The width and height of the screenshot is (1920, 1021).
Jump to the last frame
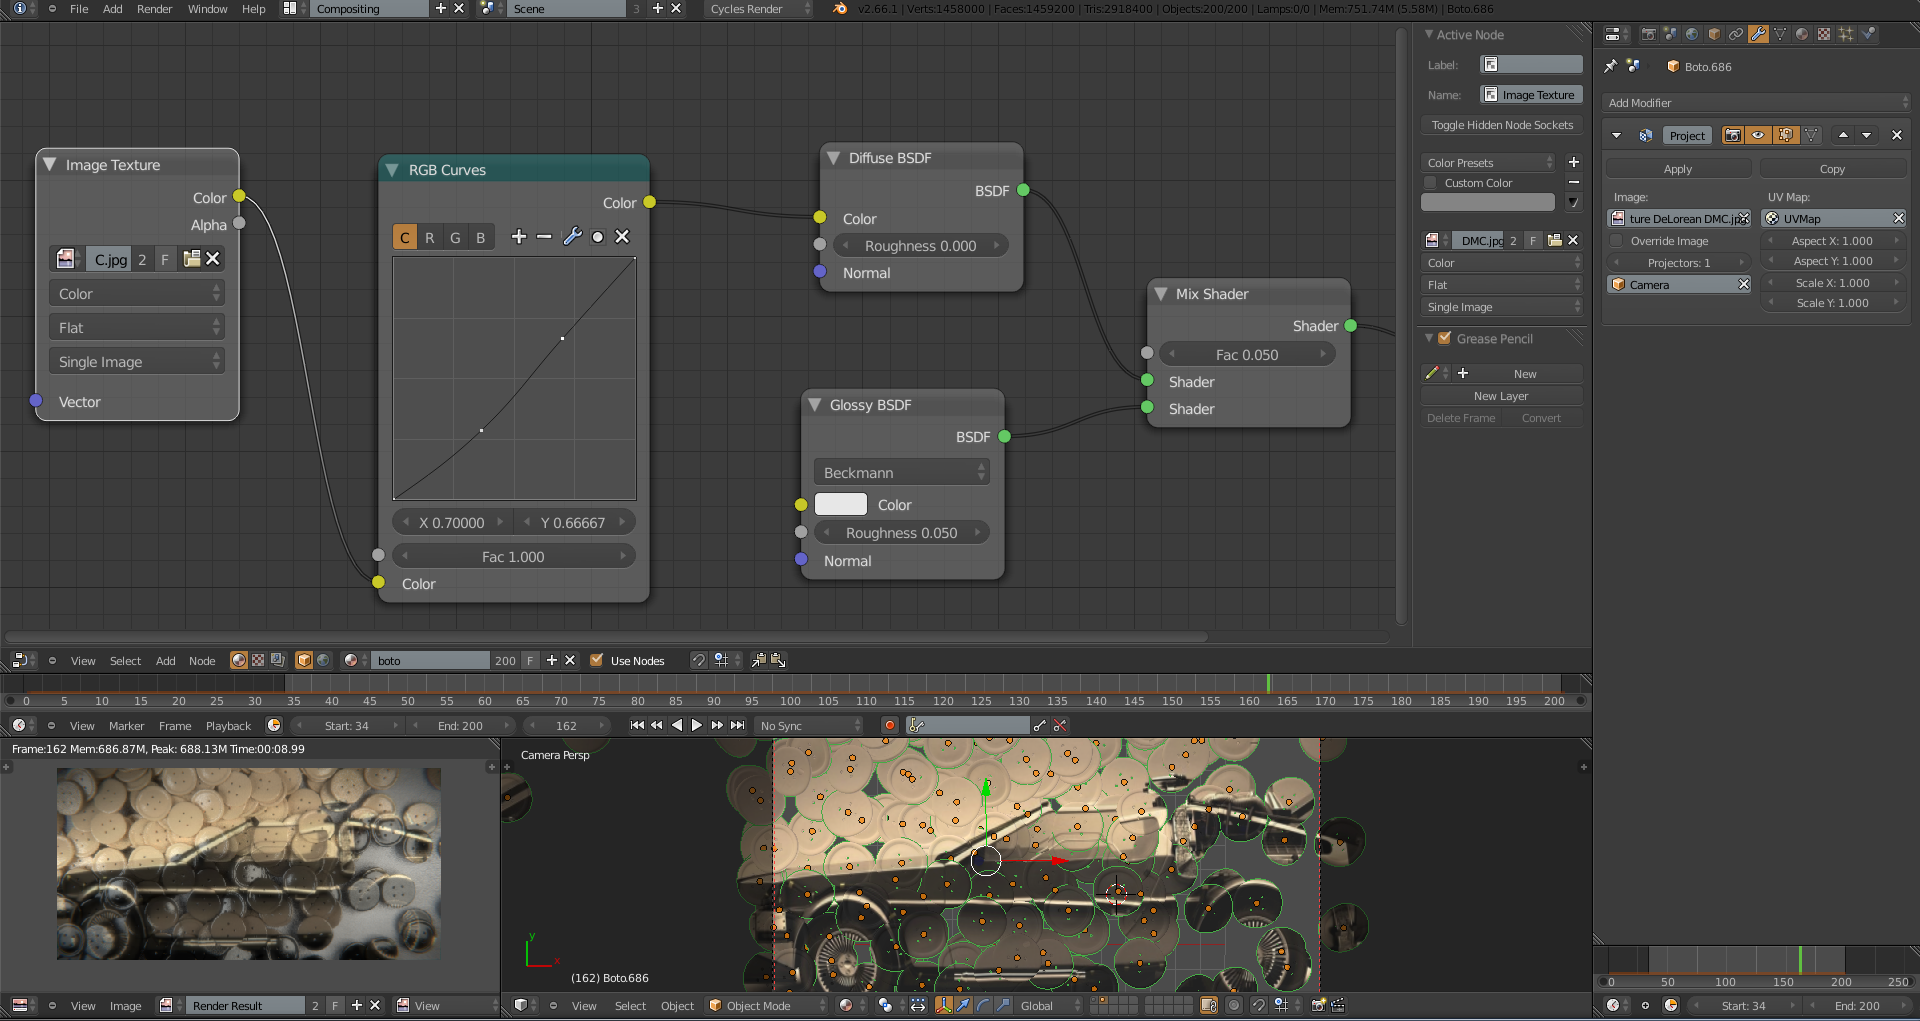point(738,725)
